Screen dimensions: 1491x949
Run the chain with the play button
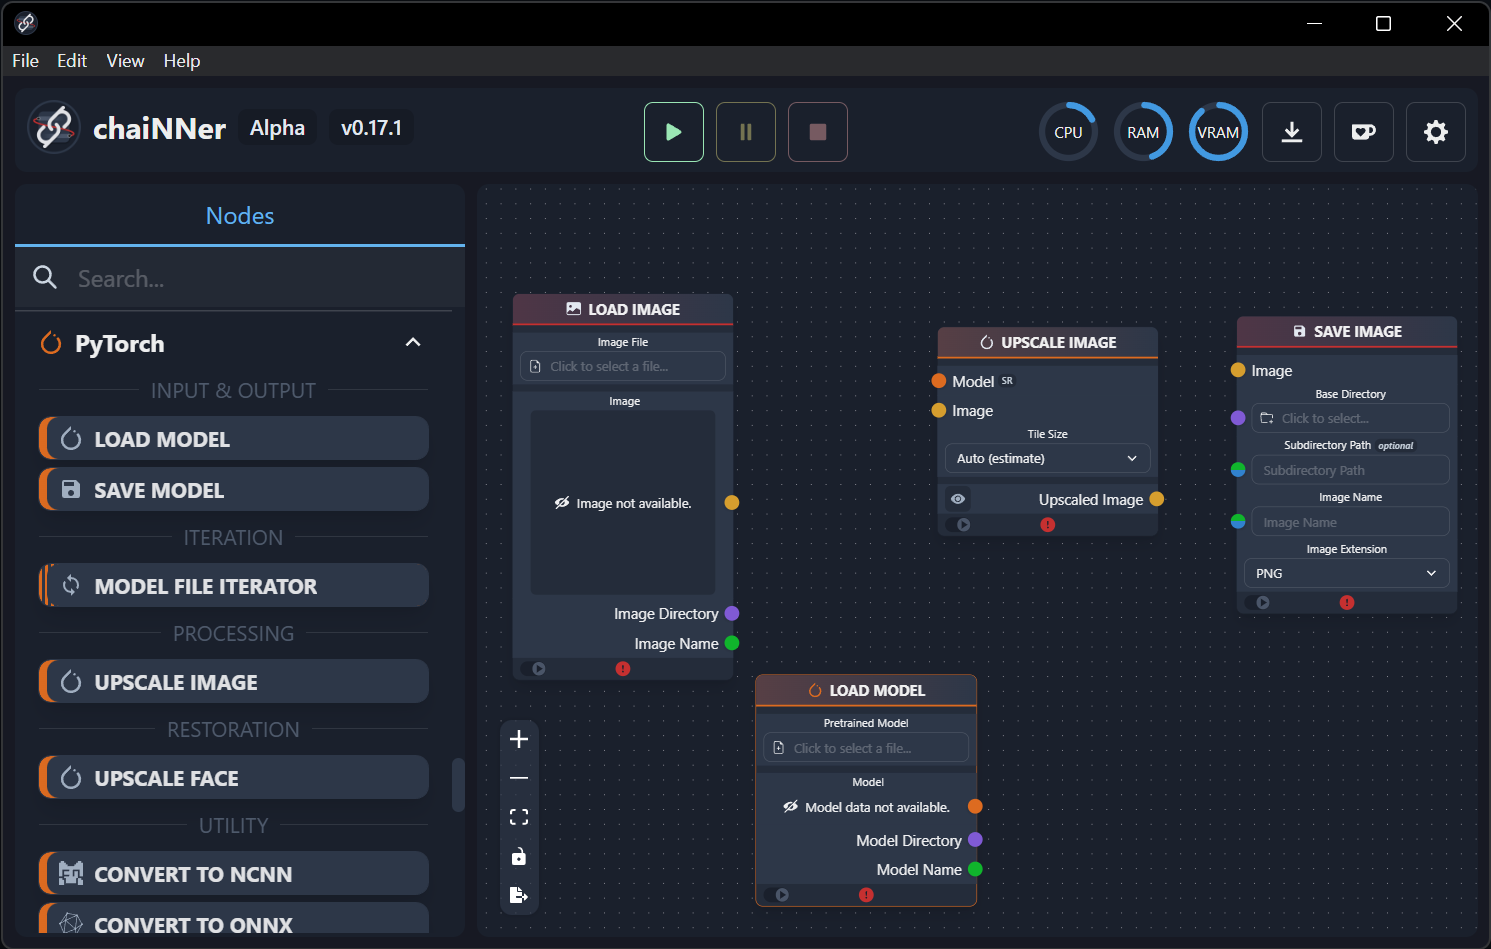[x=674, y=132]
